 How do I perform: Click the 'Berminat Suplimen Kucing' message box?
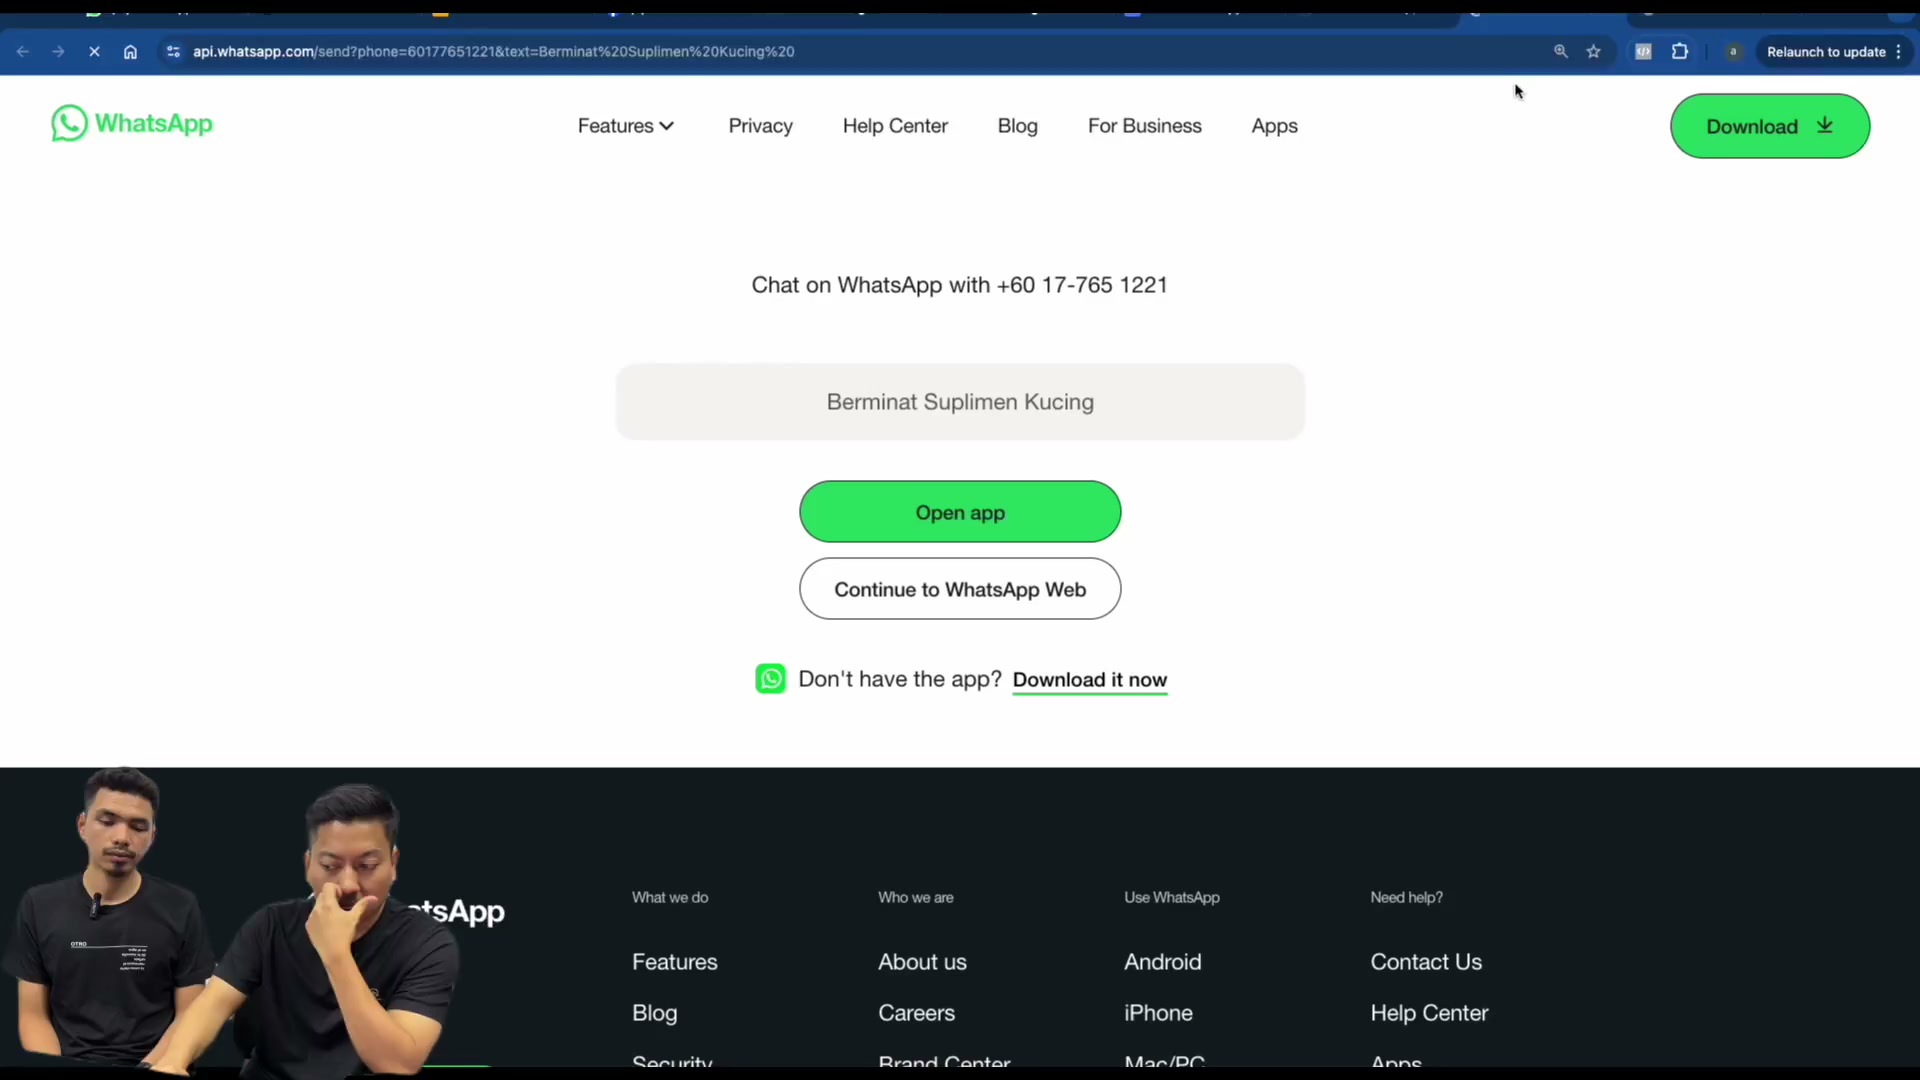tap(960, 402)
